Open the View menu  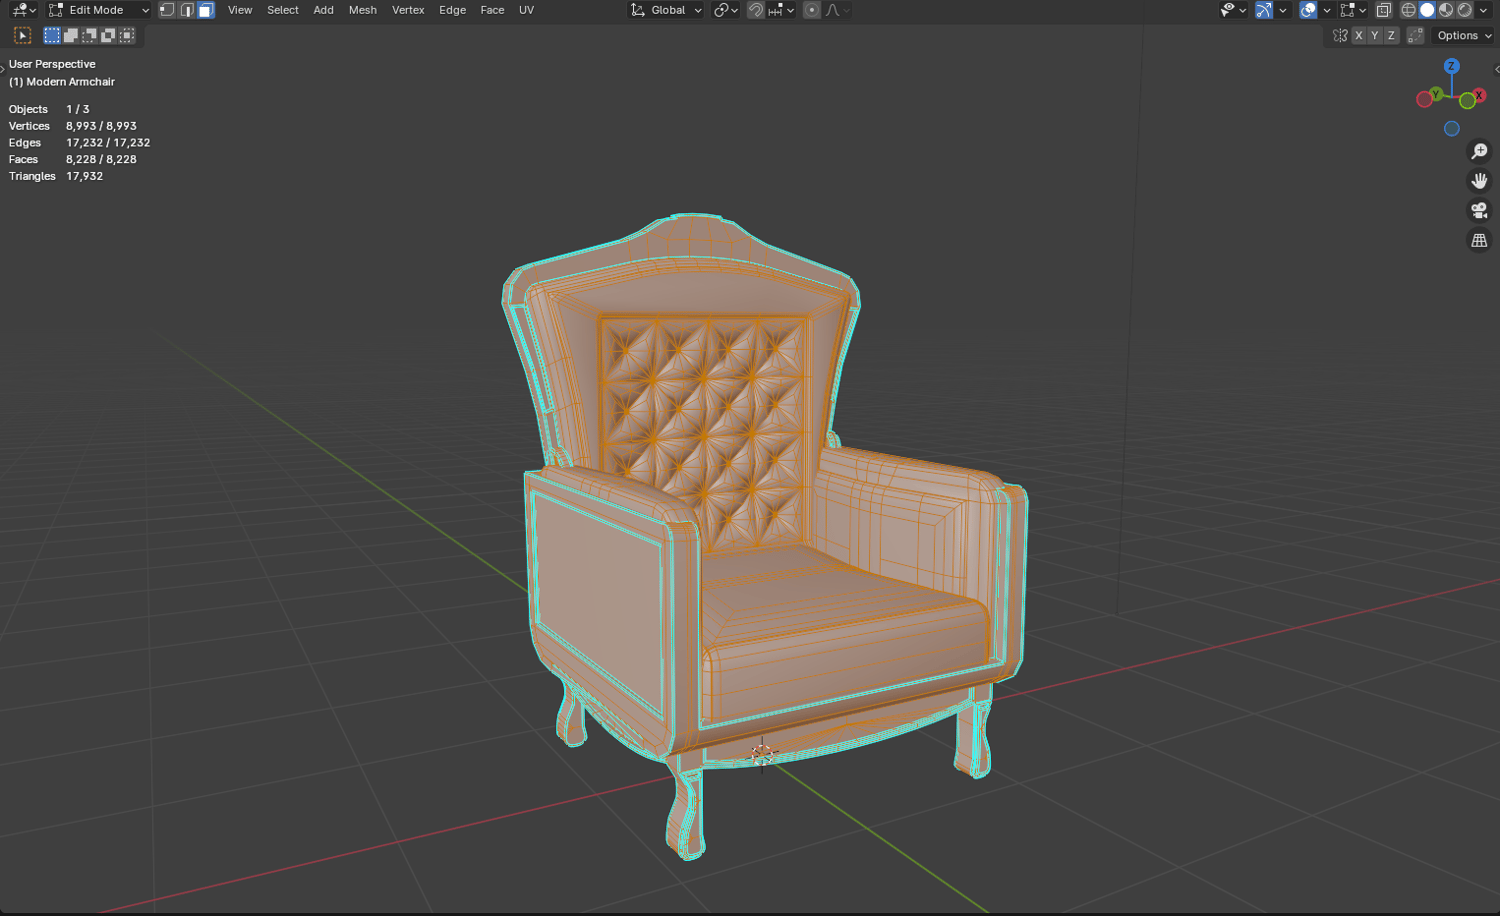240,10
